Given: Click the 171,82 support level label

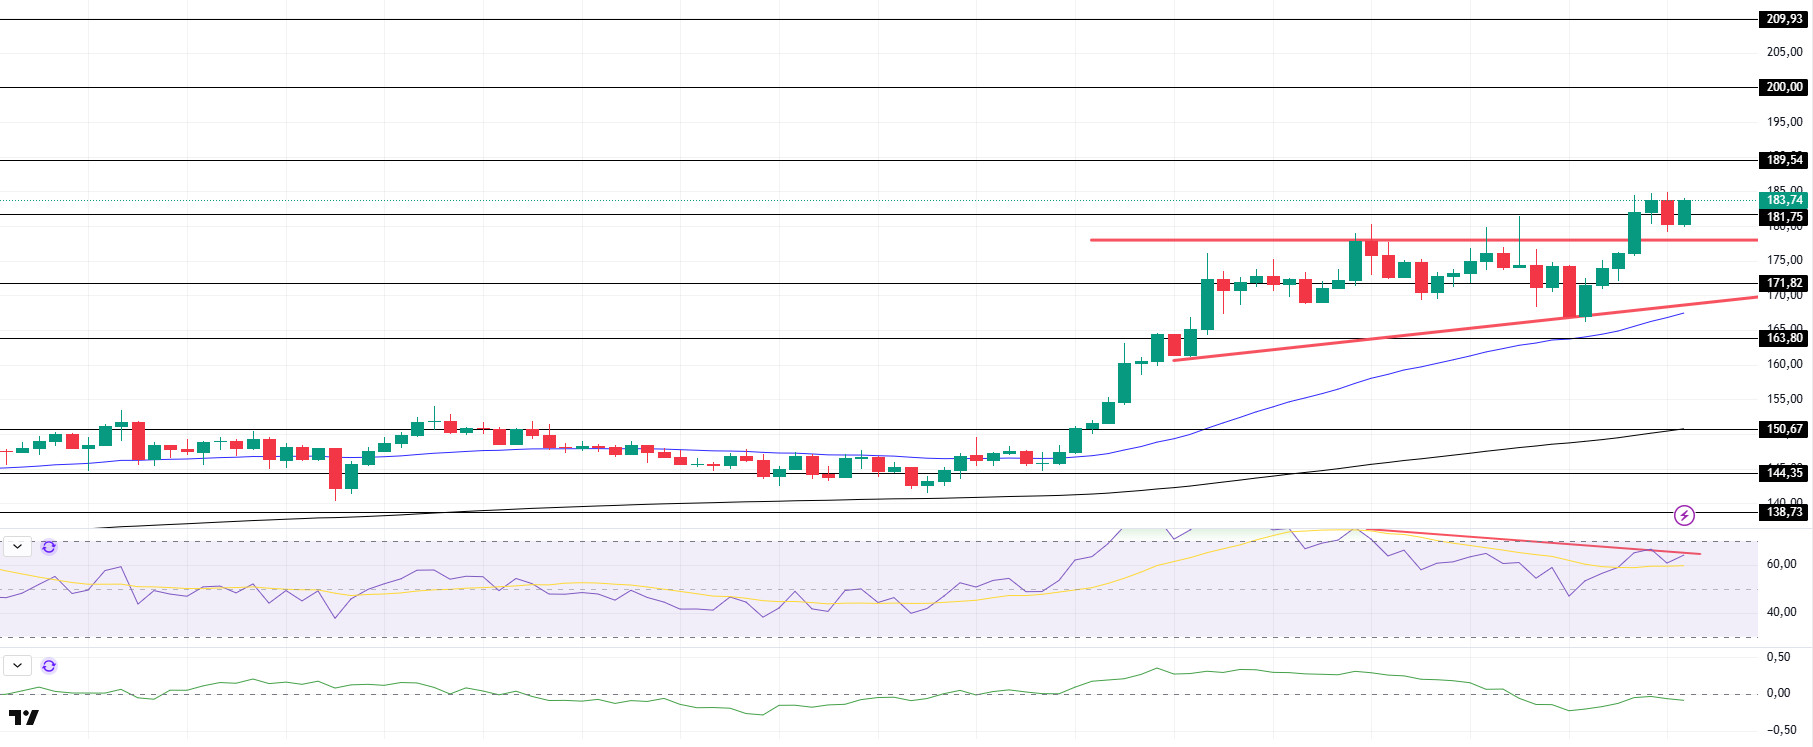Looking at the screenshot, I should click(1783, 283).
